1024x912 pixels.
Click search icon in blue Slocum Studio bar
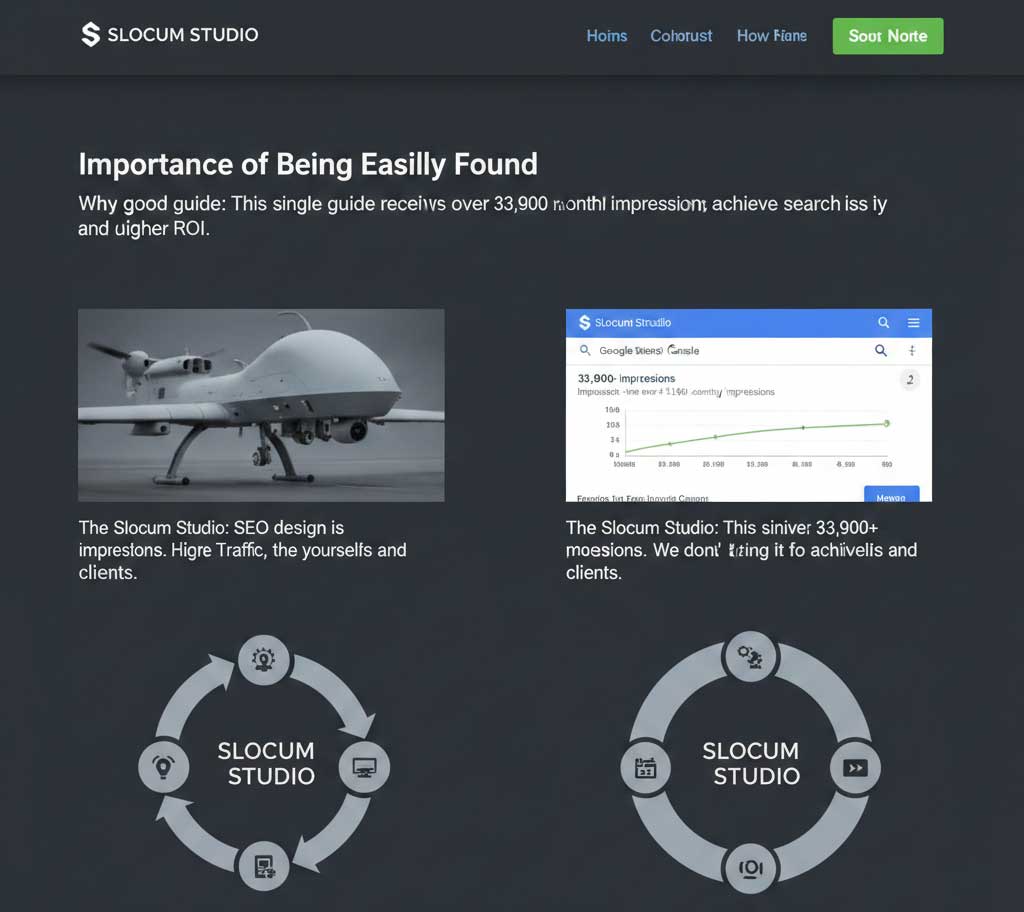pos(884,322)
